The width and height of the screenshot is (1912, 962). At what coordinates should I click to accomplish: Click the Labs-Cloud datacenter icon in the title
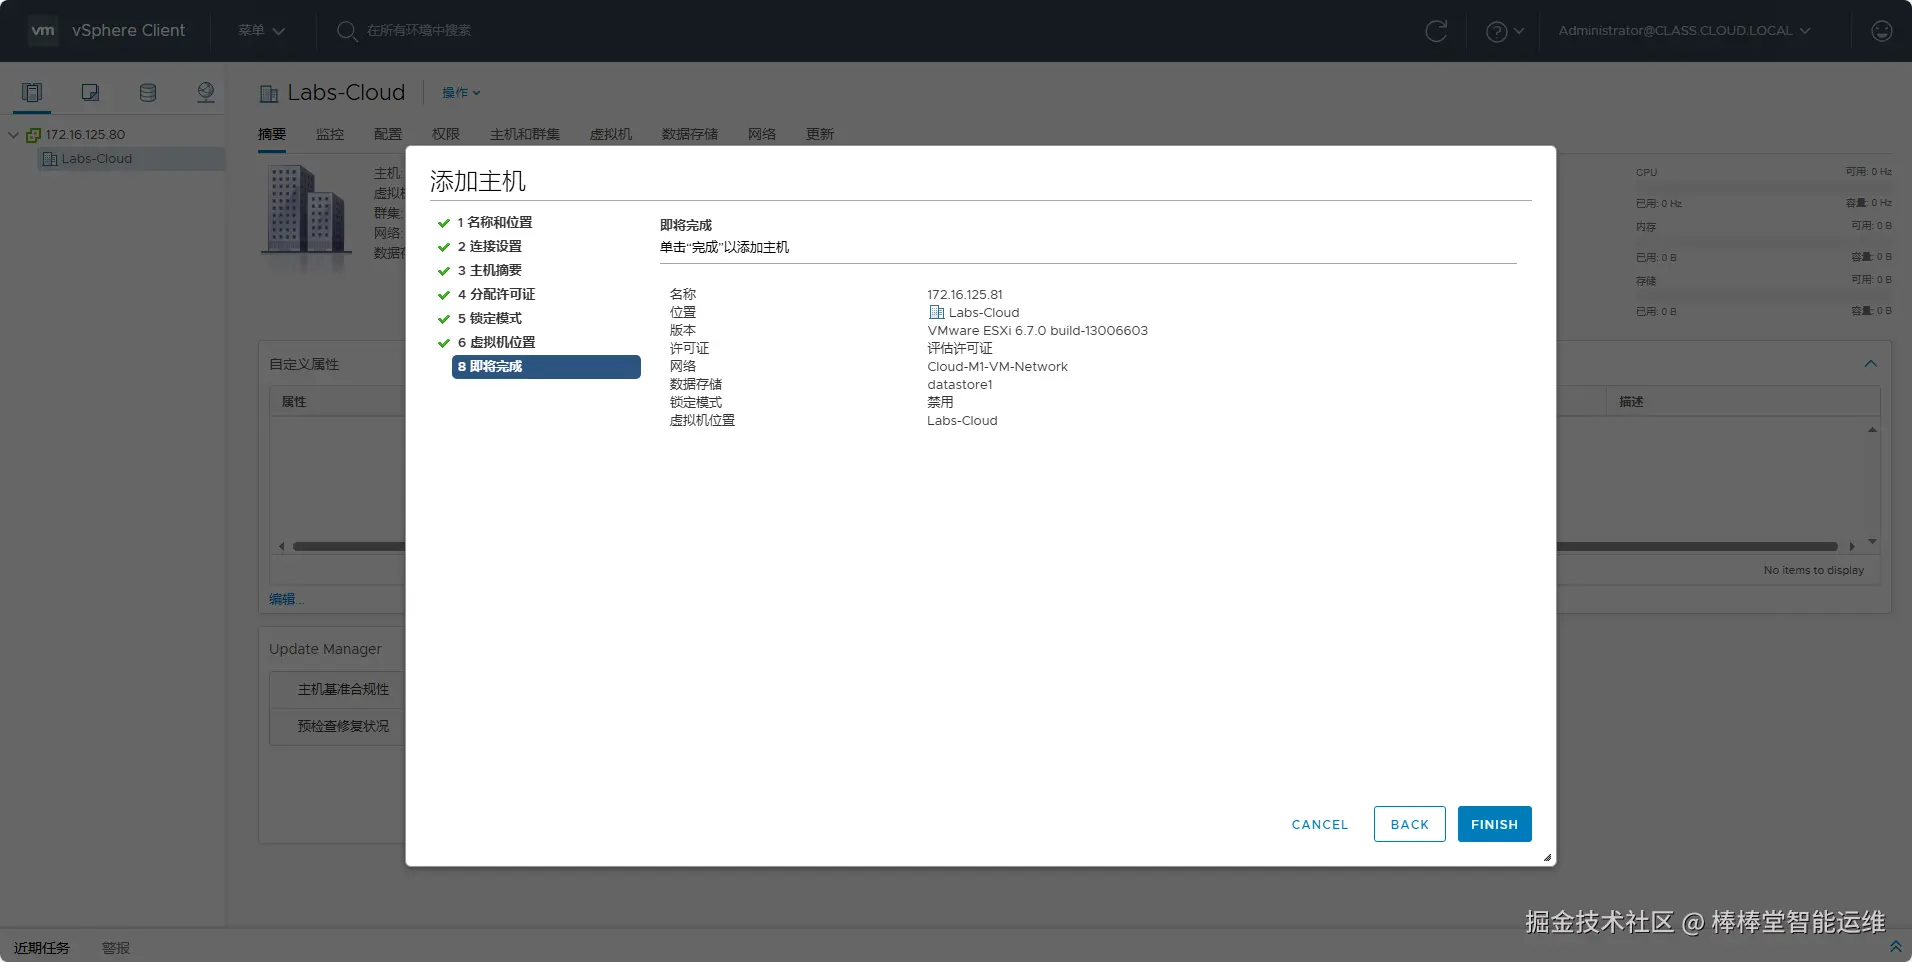coord(269,94)
